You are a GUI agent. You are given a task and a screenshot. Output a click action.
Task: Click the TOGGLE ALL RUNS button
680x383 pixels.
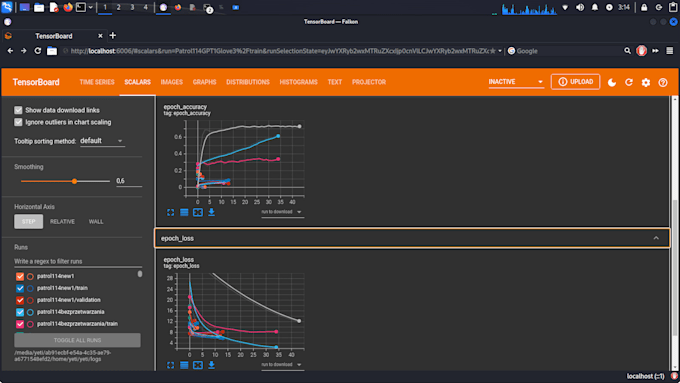pos(77,340)
